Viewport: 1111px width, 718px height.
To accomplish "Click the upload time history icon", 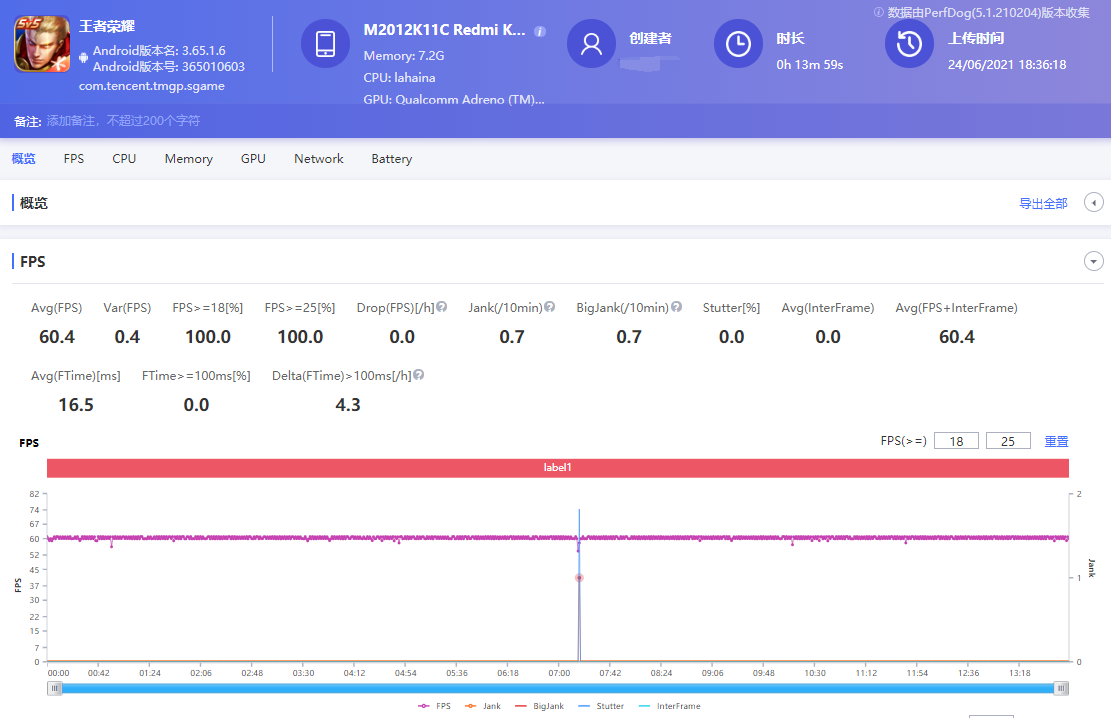I will [909, 44].
